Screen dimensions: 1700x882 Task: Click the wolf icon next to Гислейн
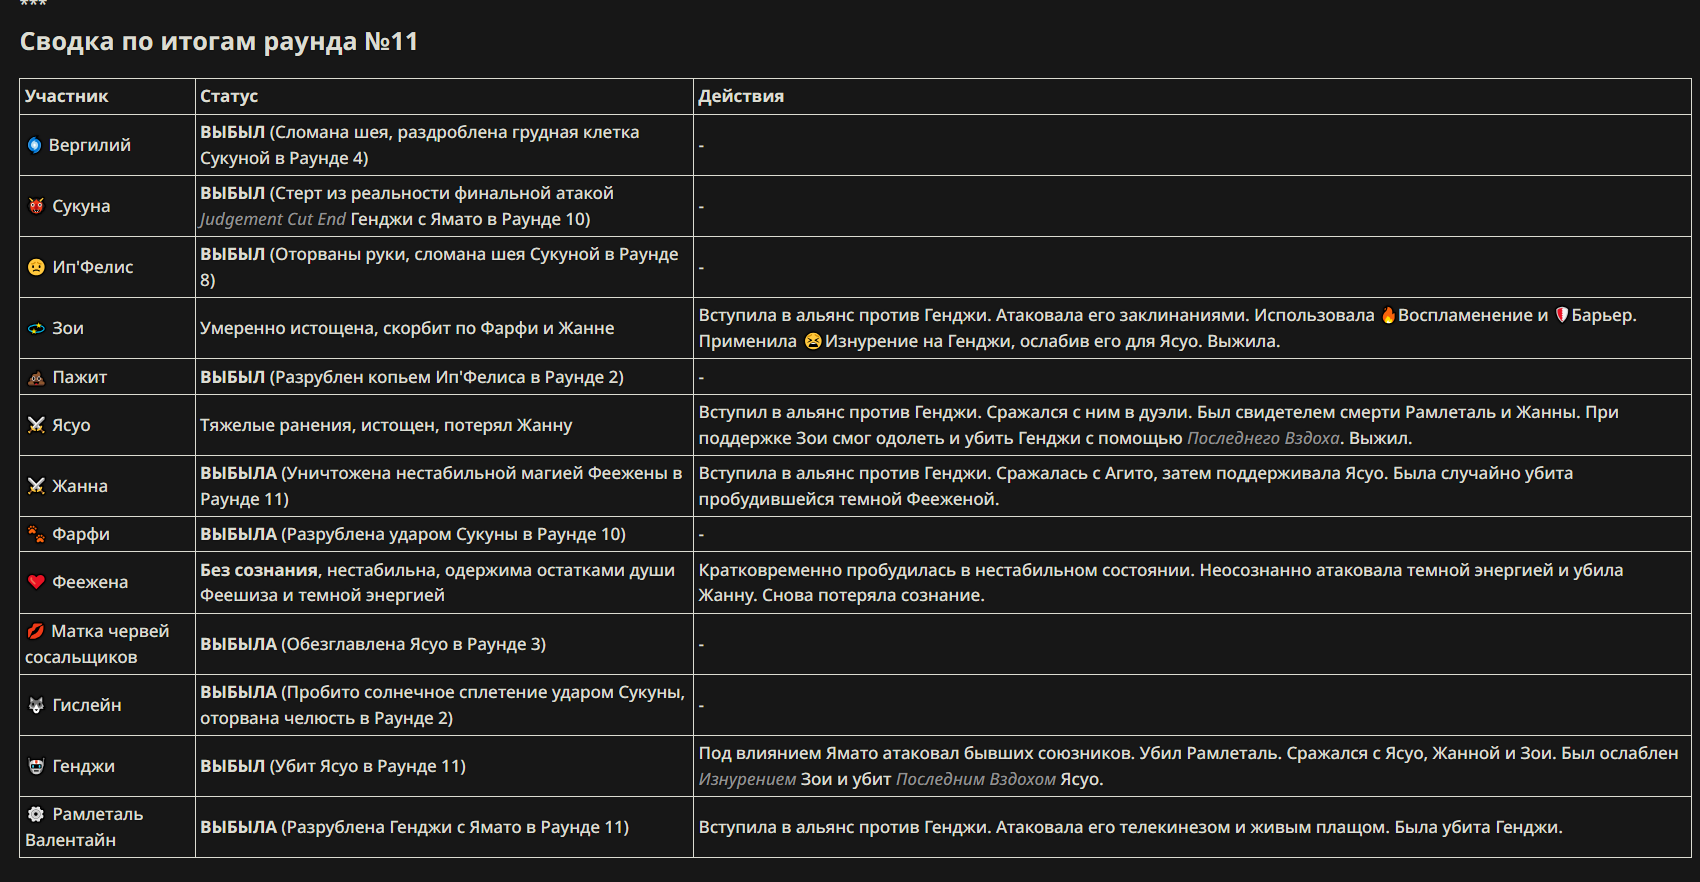pos(36,705)
